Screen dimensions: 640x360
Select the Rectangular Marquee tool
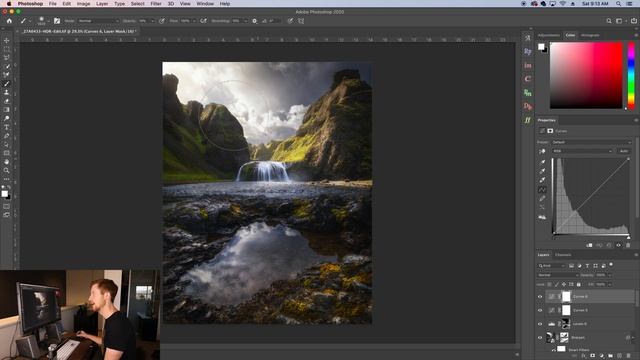tap(7, 49)
